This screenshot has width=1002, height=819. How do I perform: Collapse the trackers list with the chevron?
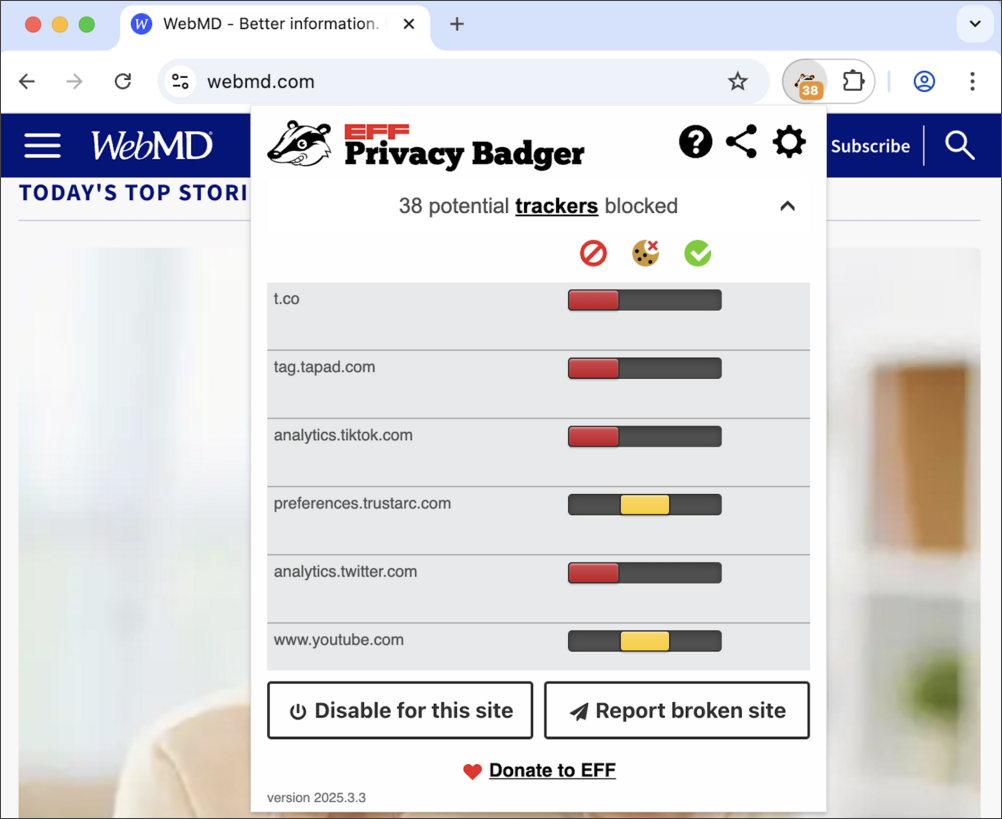(787, 206)
